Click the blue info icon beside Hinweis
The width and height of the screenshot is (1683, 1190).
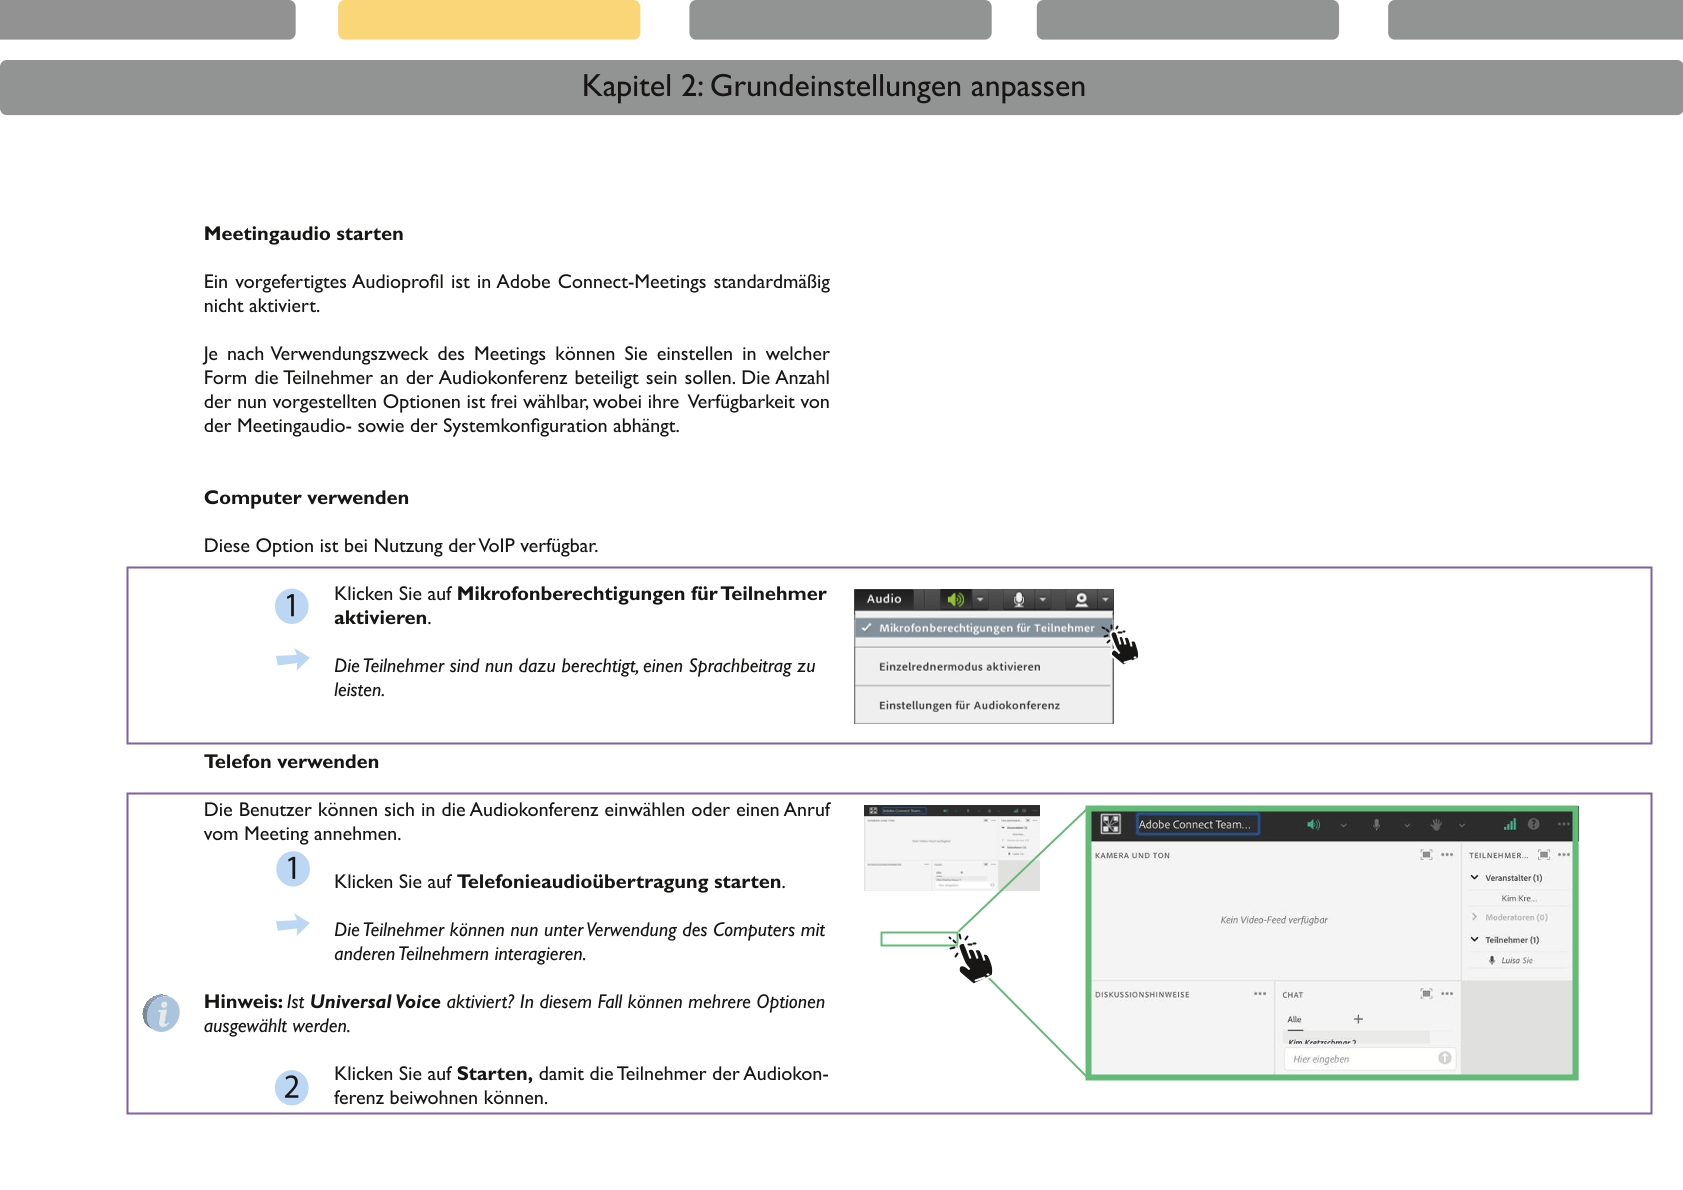(x=161, y=1013)
